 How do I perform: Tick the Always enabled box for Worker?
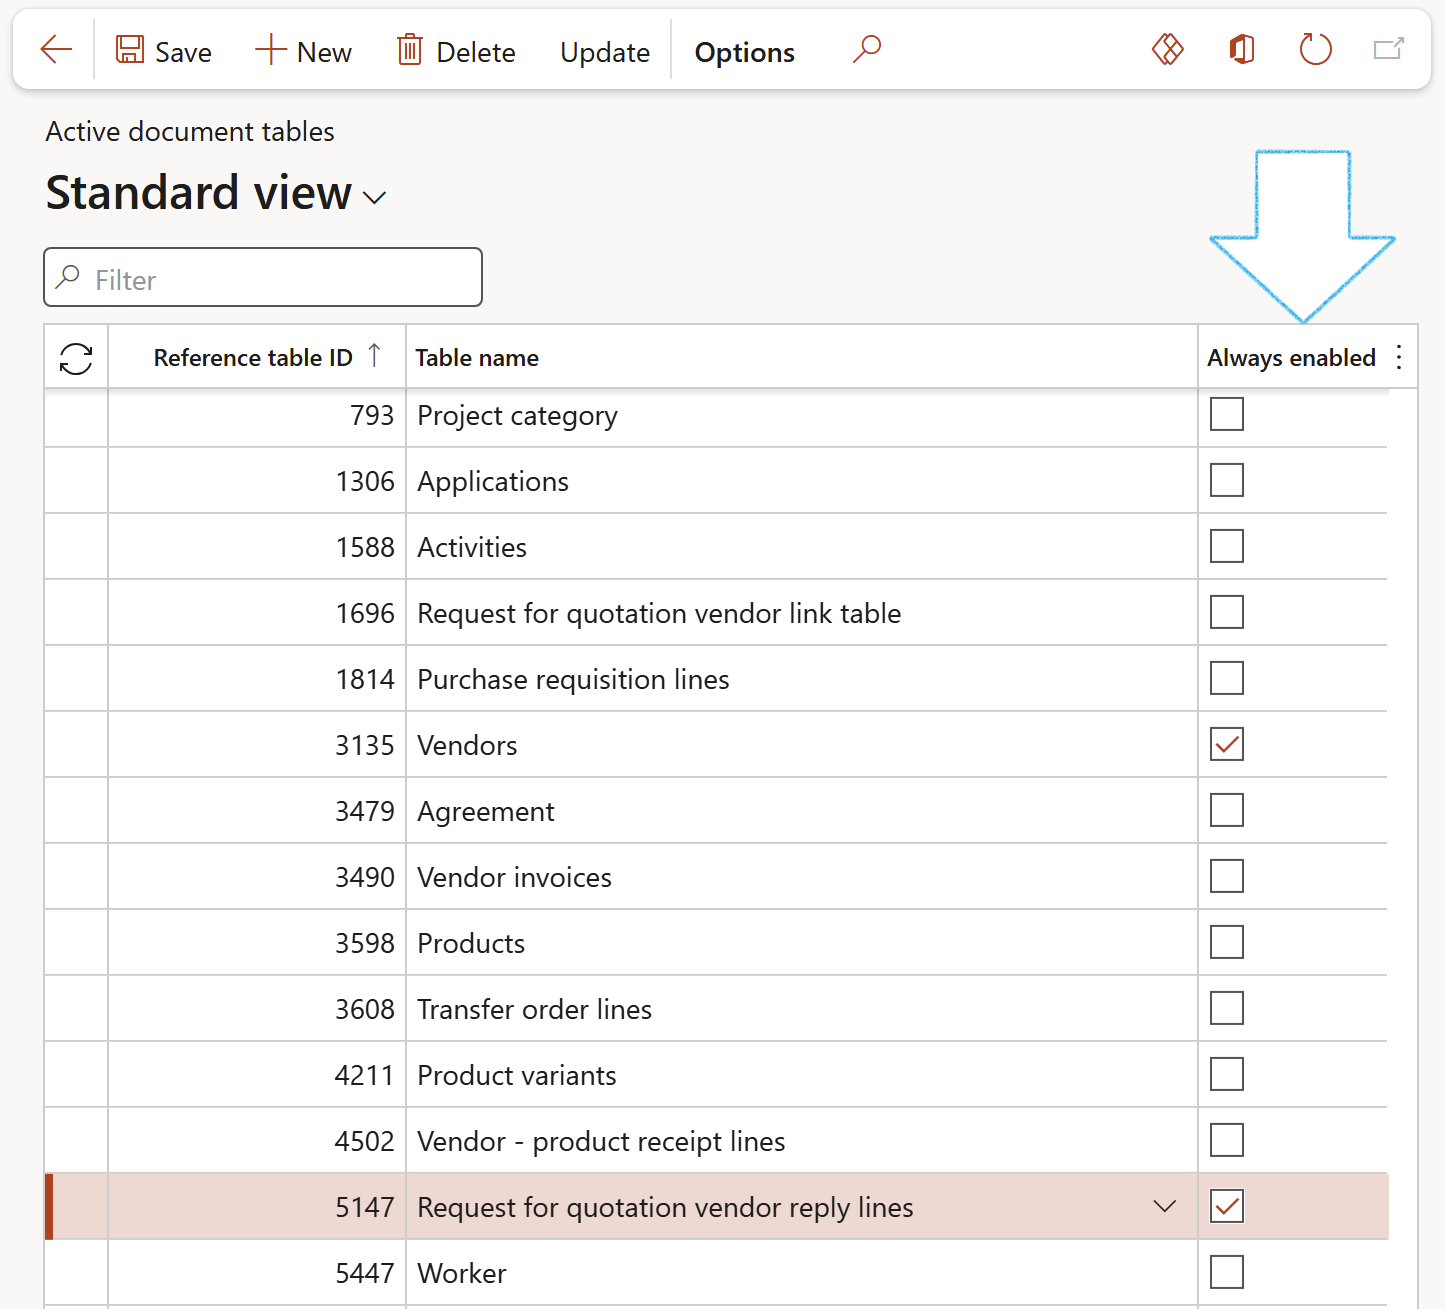click(x=1226, y=1272)
